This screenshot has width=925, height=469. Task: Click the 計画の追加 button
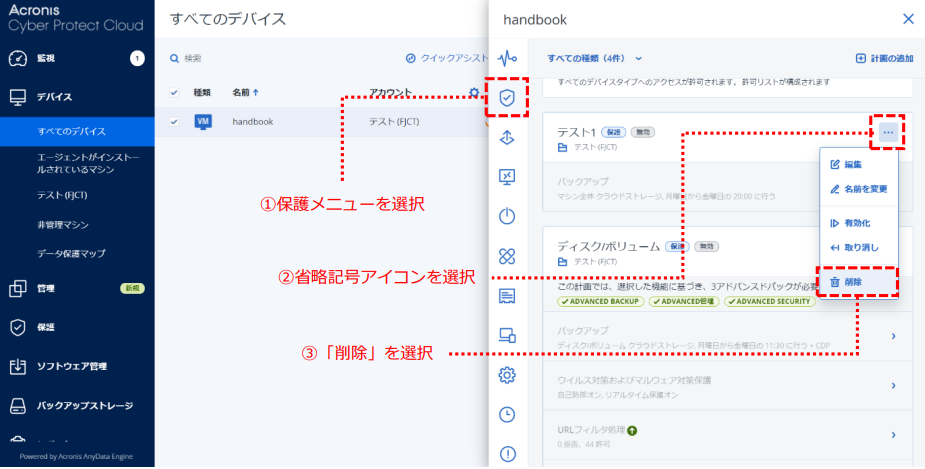click(x=884, y=59)
